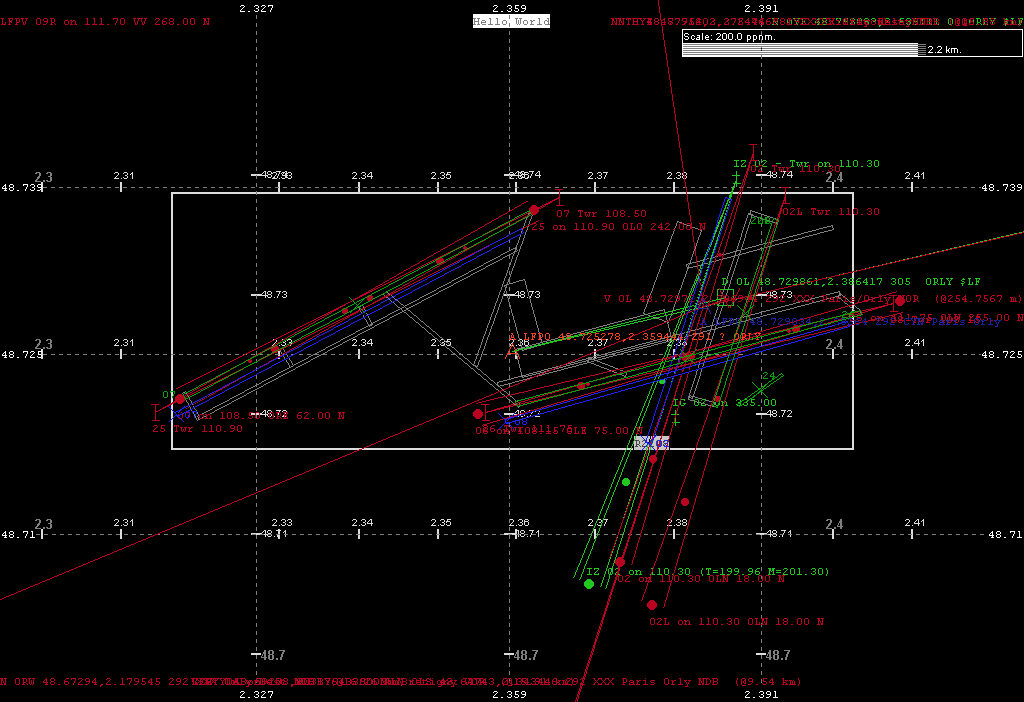Viewport: 1024px width, 702px height.
Task: Click the "IG 02 on 335.00" green label
Action: pos(724,402)
